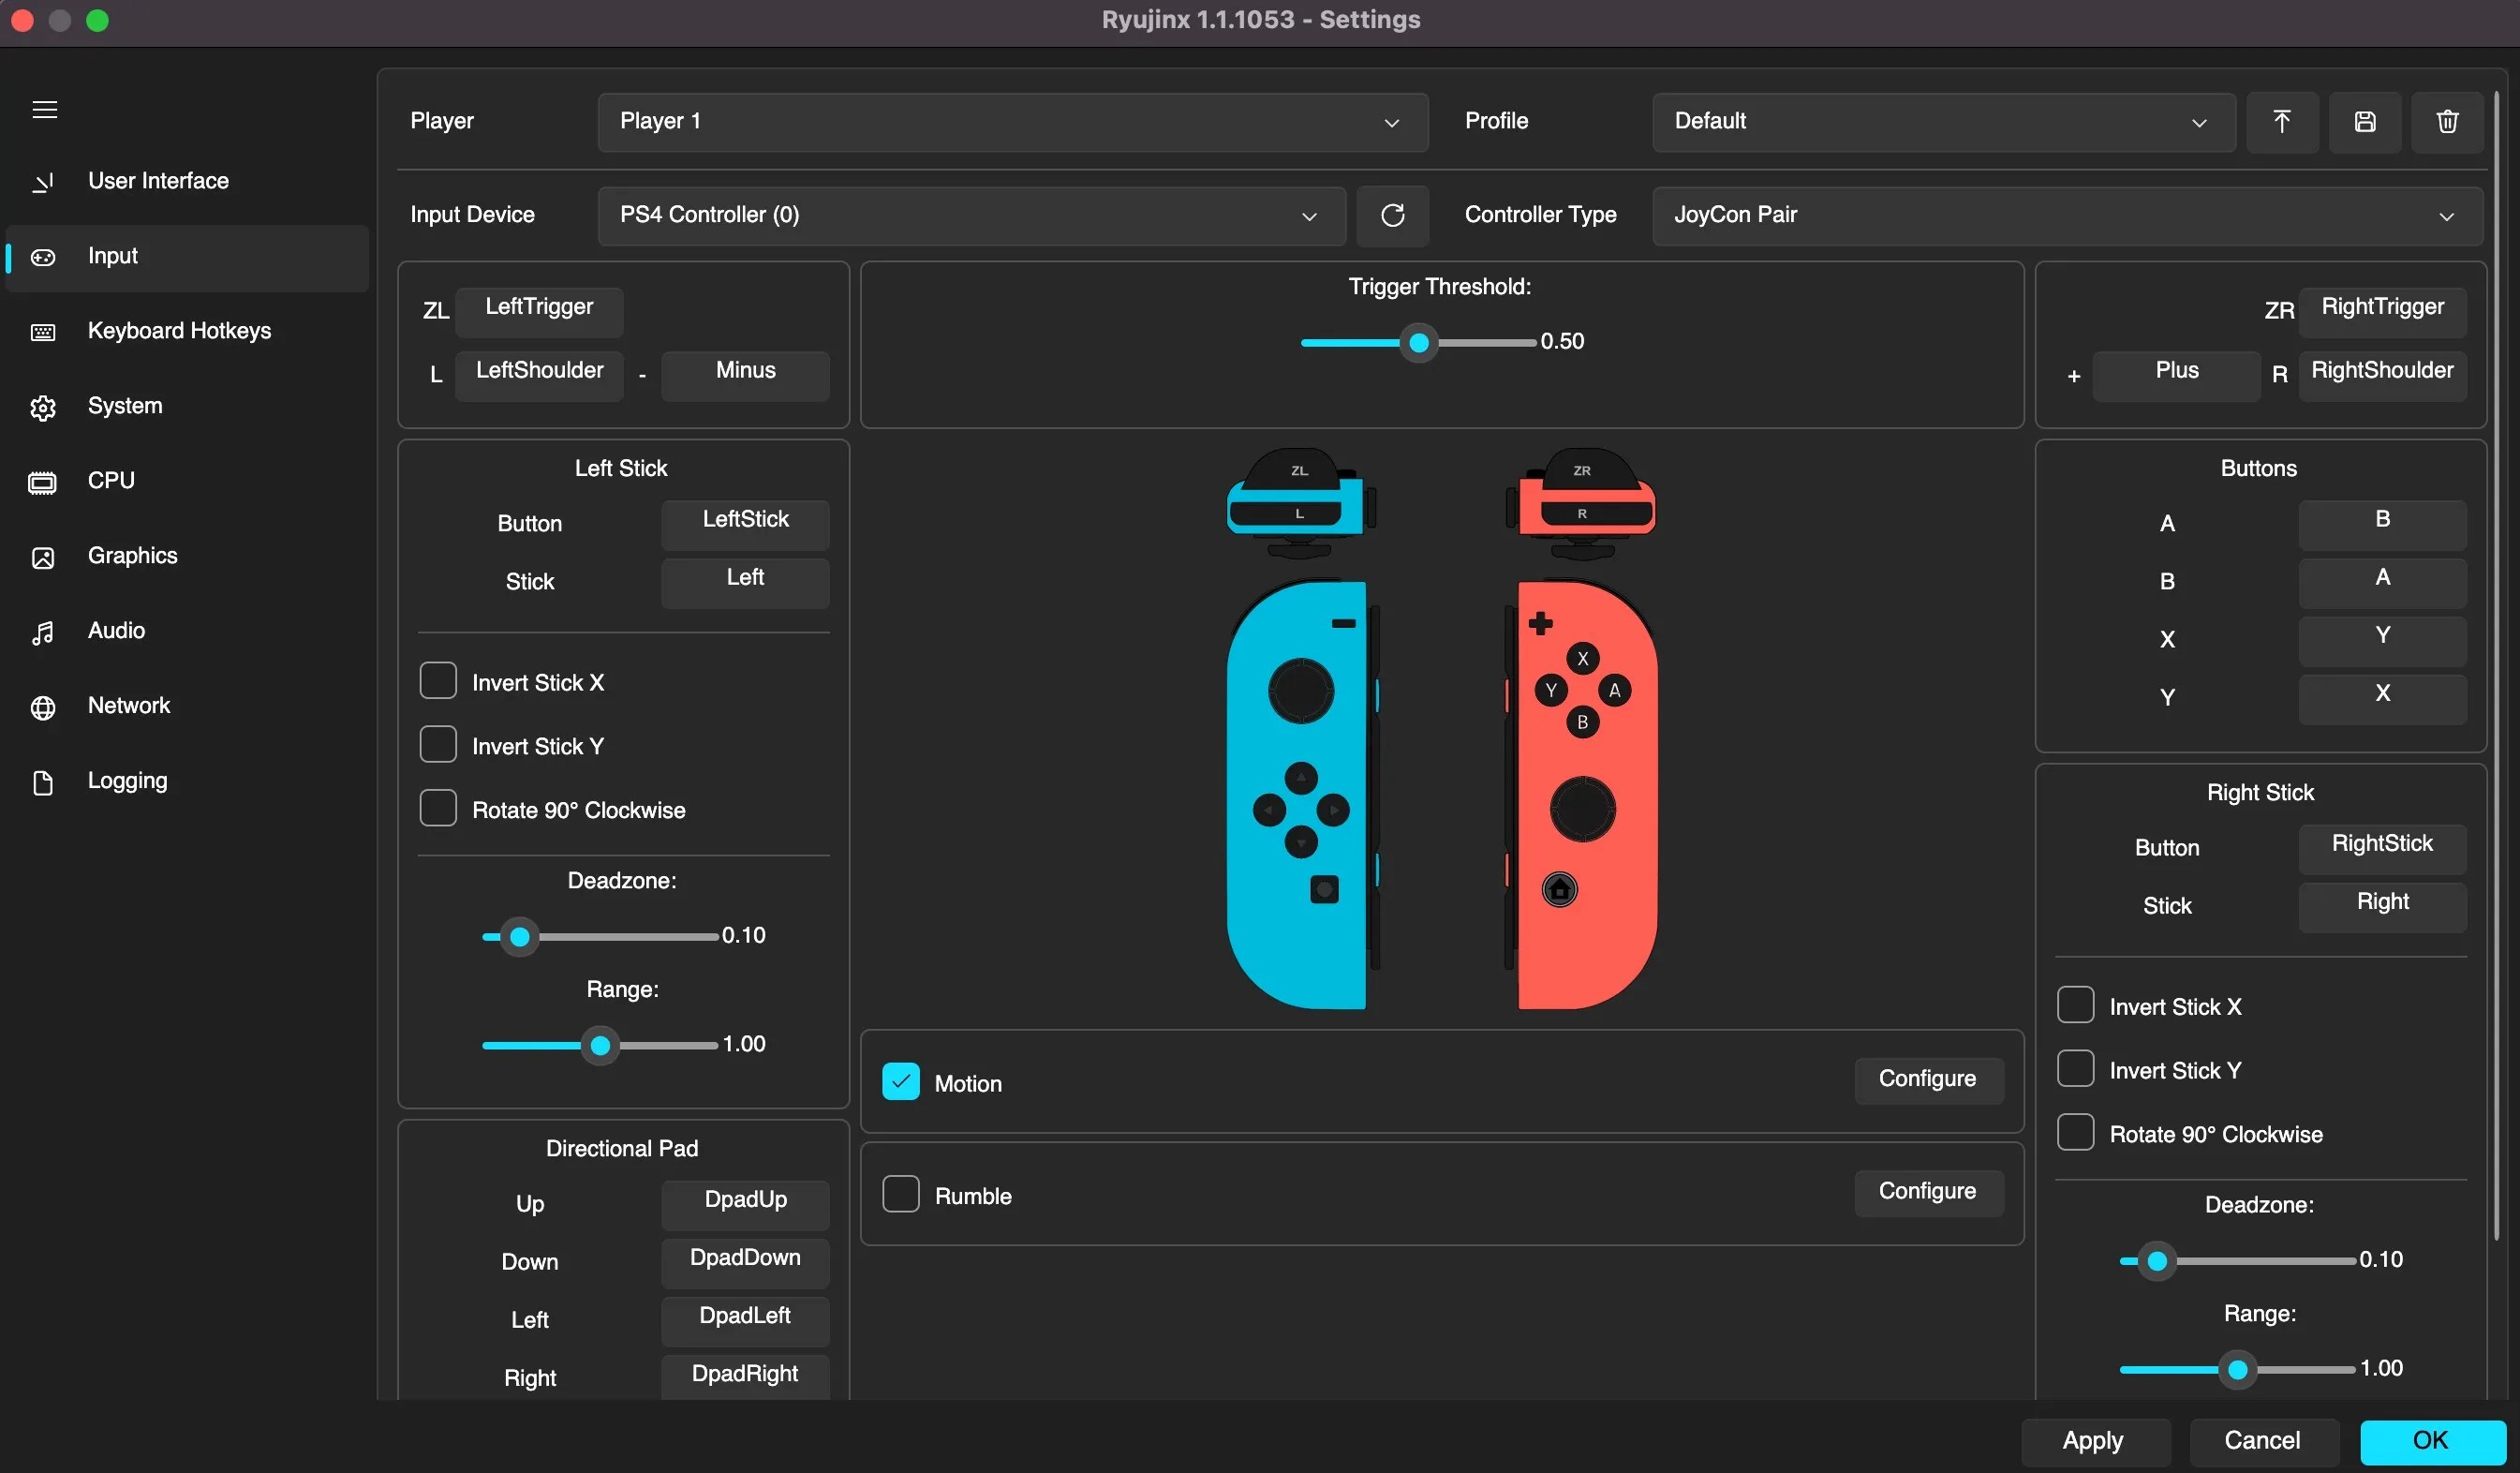Save the current controller profile
The width and height of the screenshot is (2520, 1473).
click(x=2364, y=122)
